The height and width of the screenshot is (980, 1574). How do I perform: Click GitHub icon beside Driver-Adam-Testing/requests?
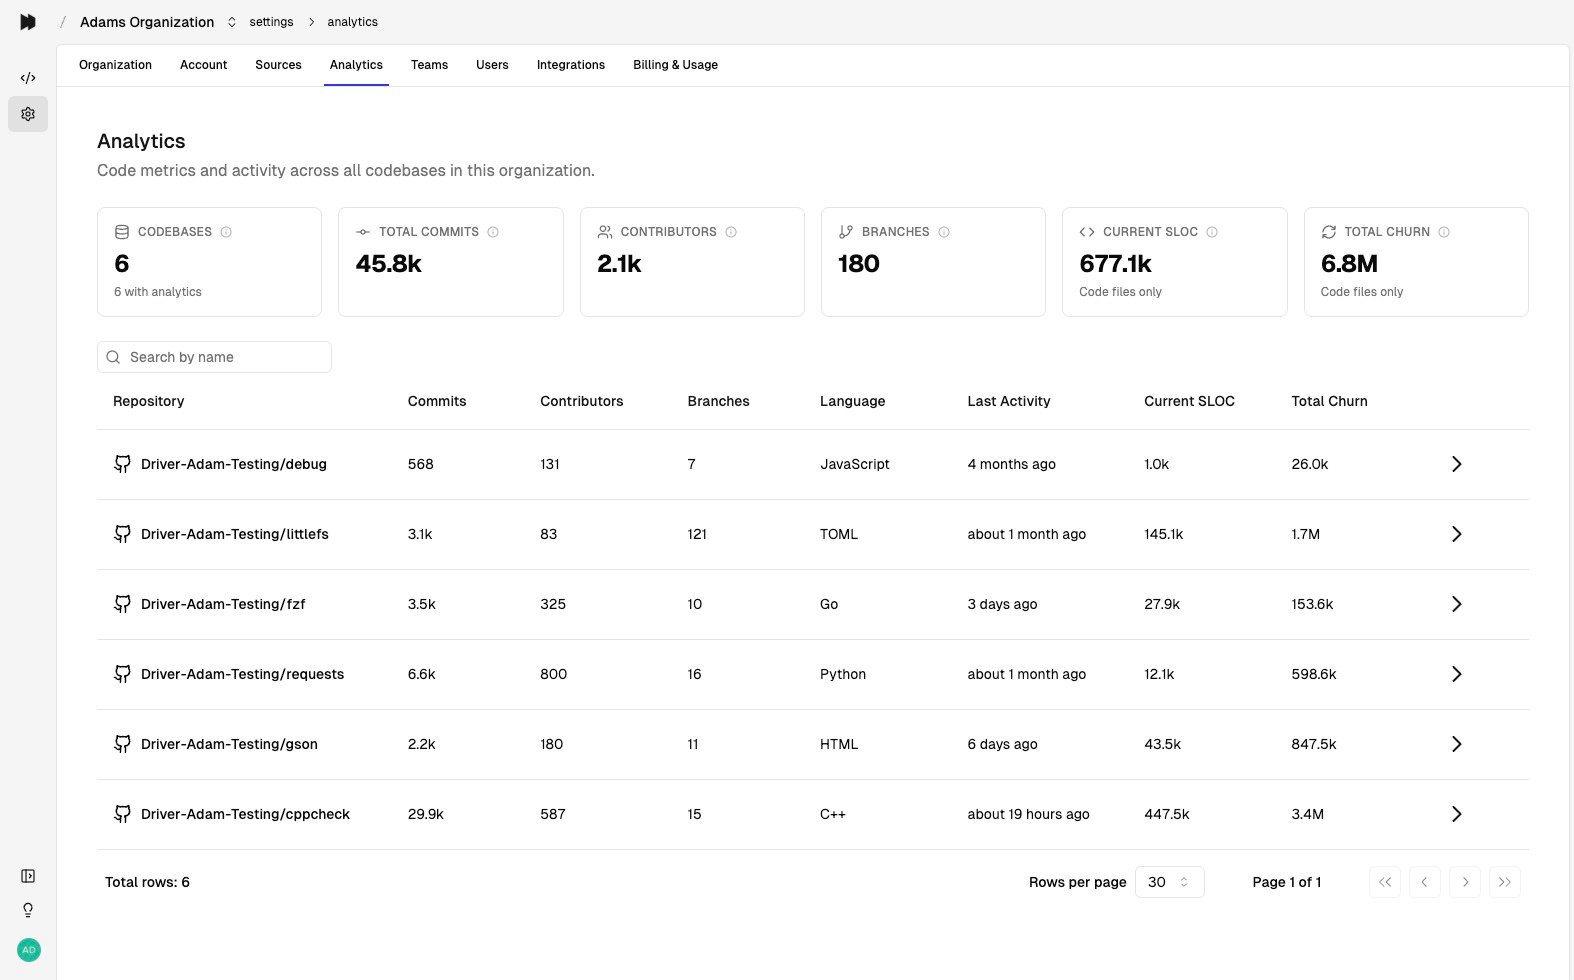(x=122, y=674)
